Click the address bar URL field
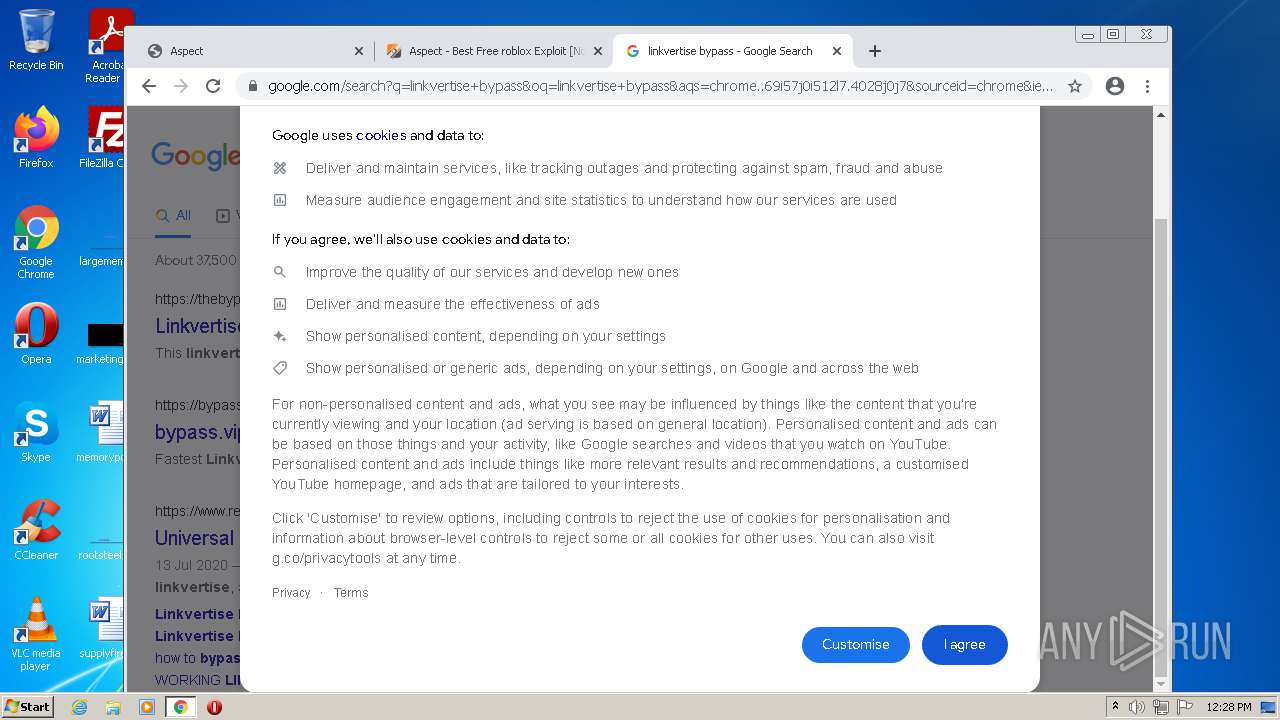This screenshot has height=720, width=1280. point(660,86)
